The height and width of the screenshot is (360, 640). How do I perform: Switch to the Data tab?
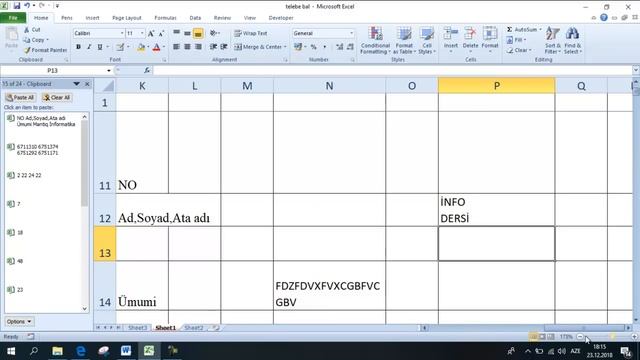pyautogui.click(x=195, y=18)
